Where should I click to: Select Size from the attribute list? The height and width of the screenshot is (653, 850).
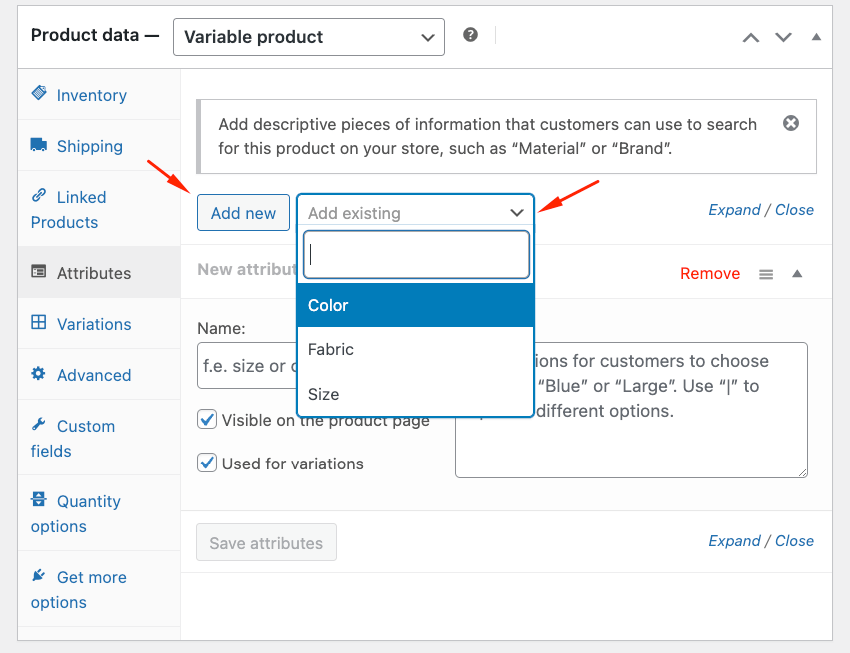pos(416,394)
